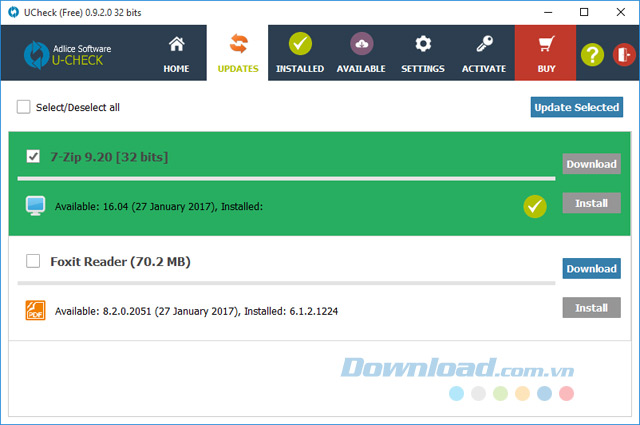The image size is (640, 425).
Task: Maximize the UCheck window
Action: pyautogui.click(x=584, y=12)
